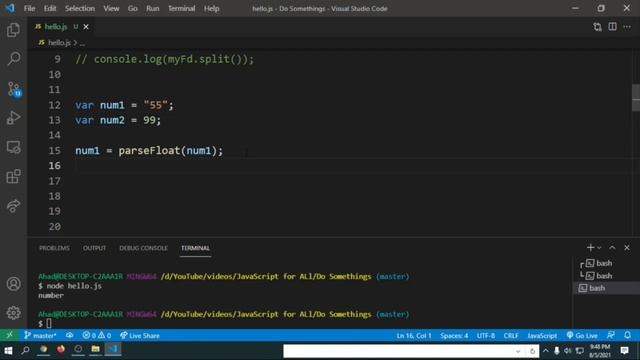640x360 pixels.
Task: Start Live Share from status bar
Action: click(x=140, y=336)
